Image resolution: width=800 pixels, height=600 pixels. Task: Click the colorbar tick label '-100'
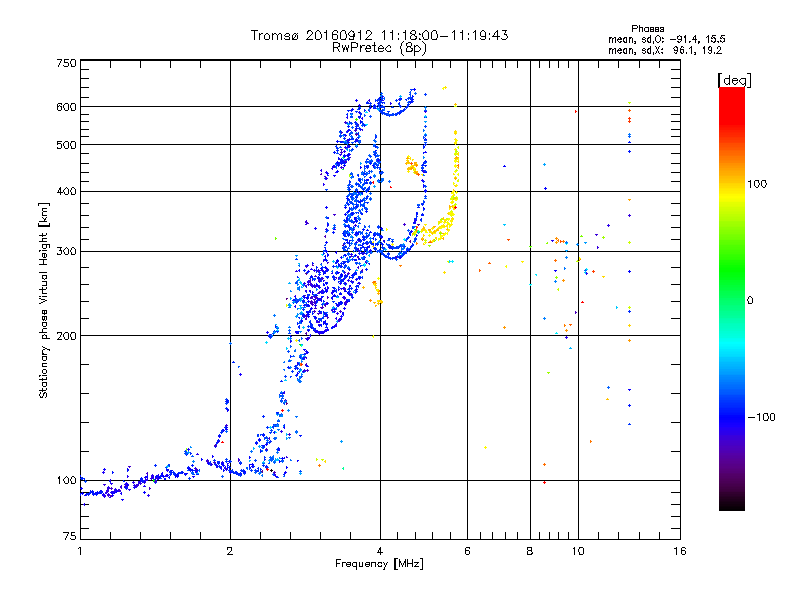pyautogui.click(x=761, y=417)
